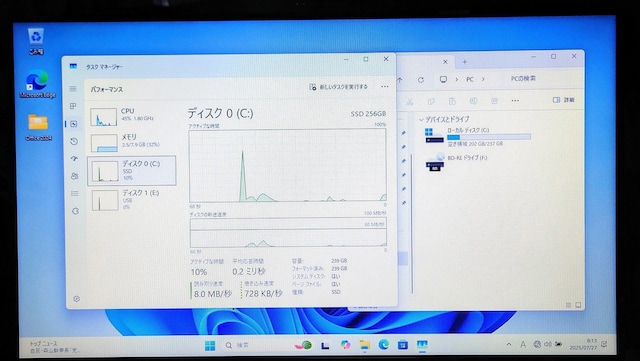Click the active time graph of Disk 0

tap(287, 165)
